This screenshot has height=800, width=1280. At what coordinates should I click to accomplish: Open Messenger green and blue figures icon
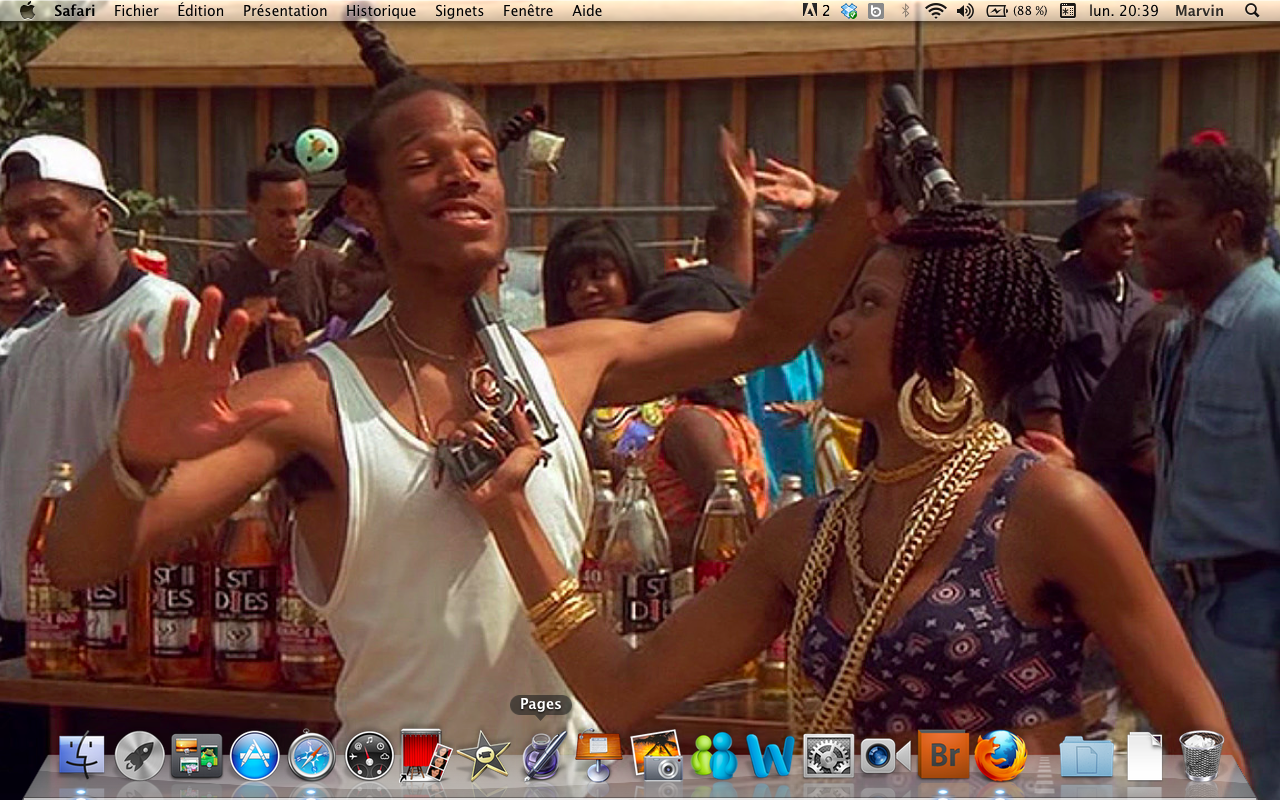(714, 756)
